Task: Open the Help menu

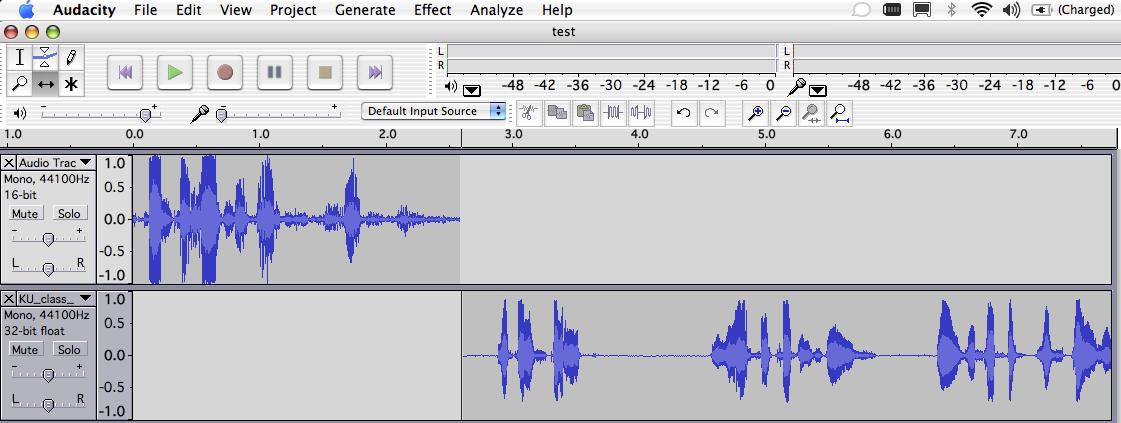Action: [557, 10]
